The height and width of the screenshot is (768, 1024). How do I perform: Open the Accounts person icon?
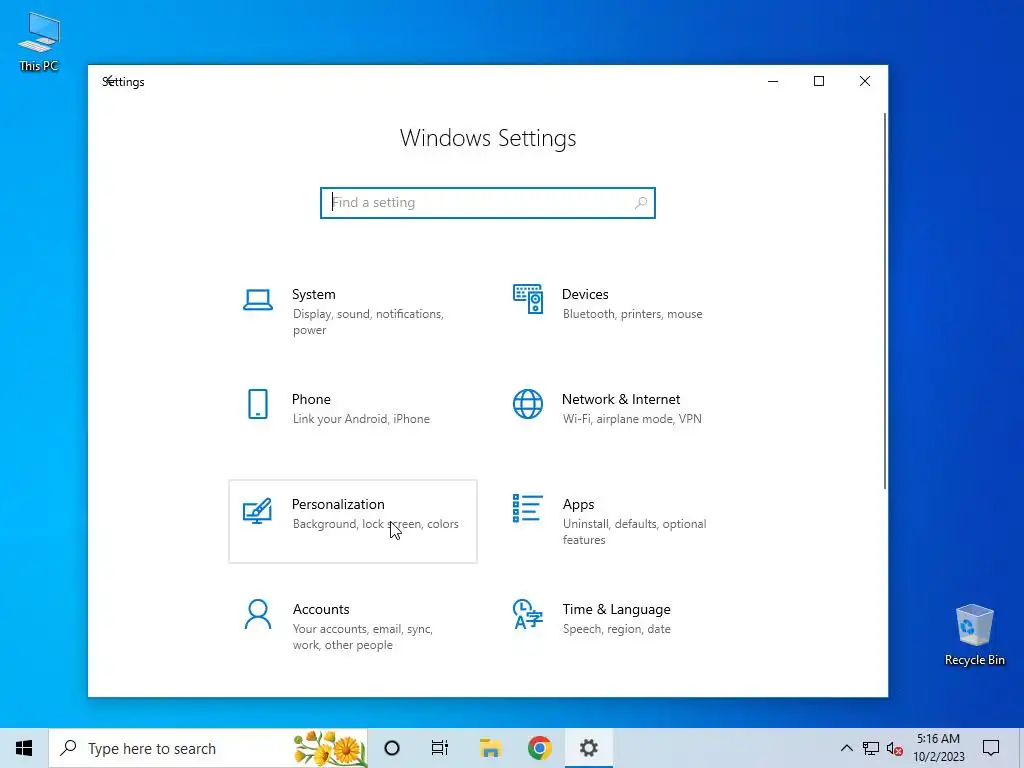(x=258, y=615)
